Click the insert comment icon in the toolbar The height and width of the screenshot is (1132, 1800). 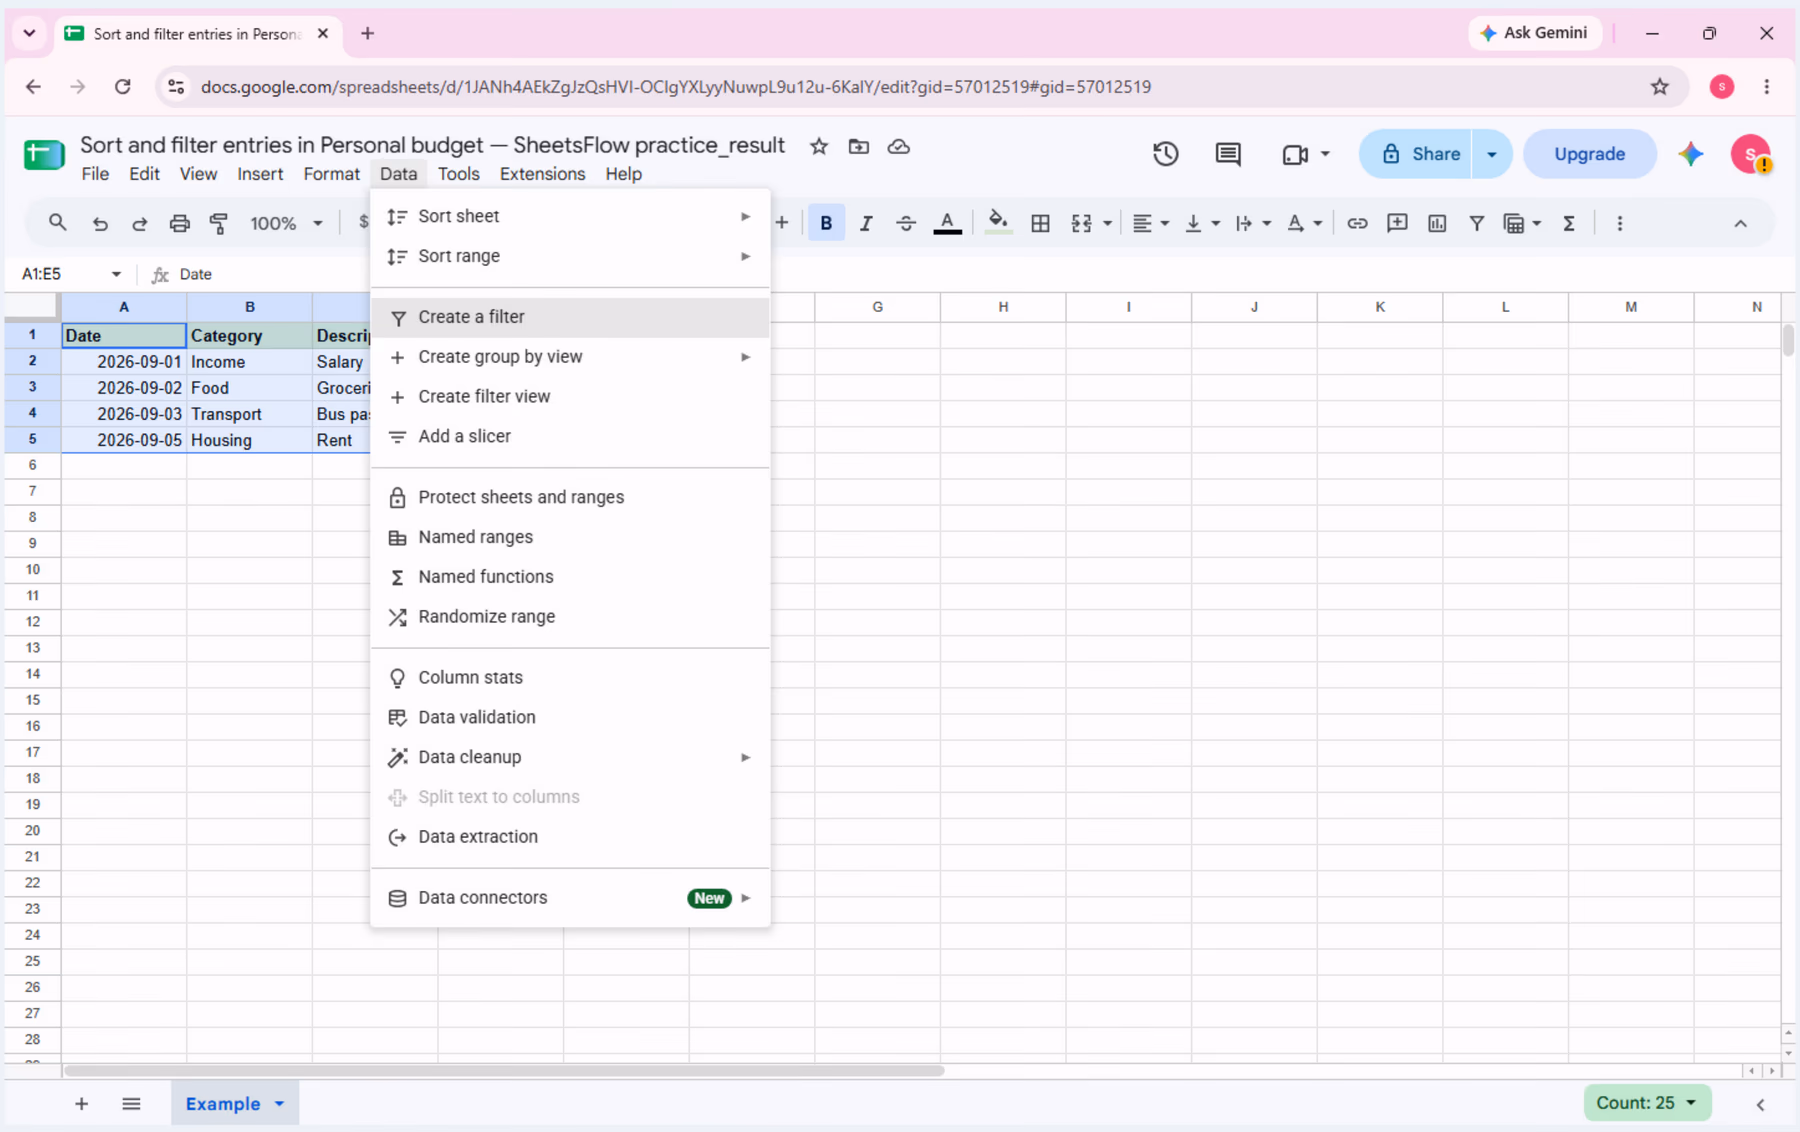(1397, 223)
